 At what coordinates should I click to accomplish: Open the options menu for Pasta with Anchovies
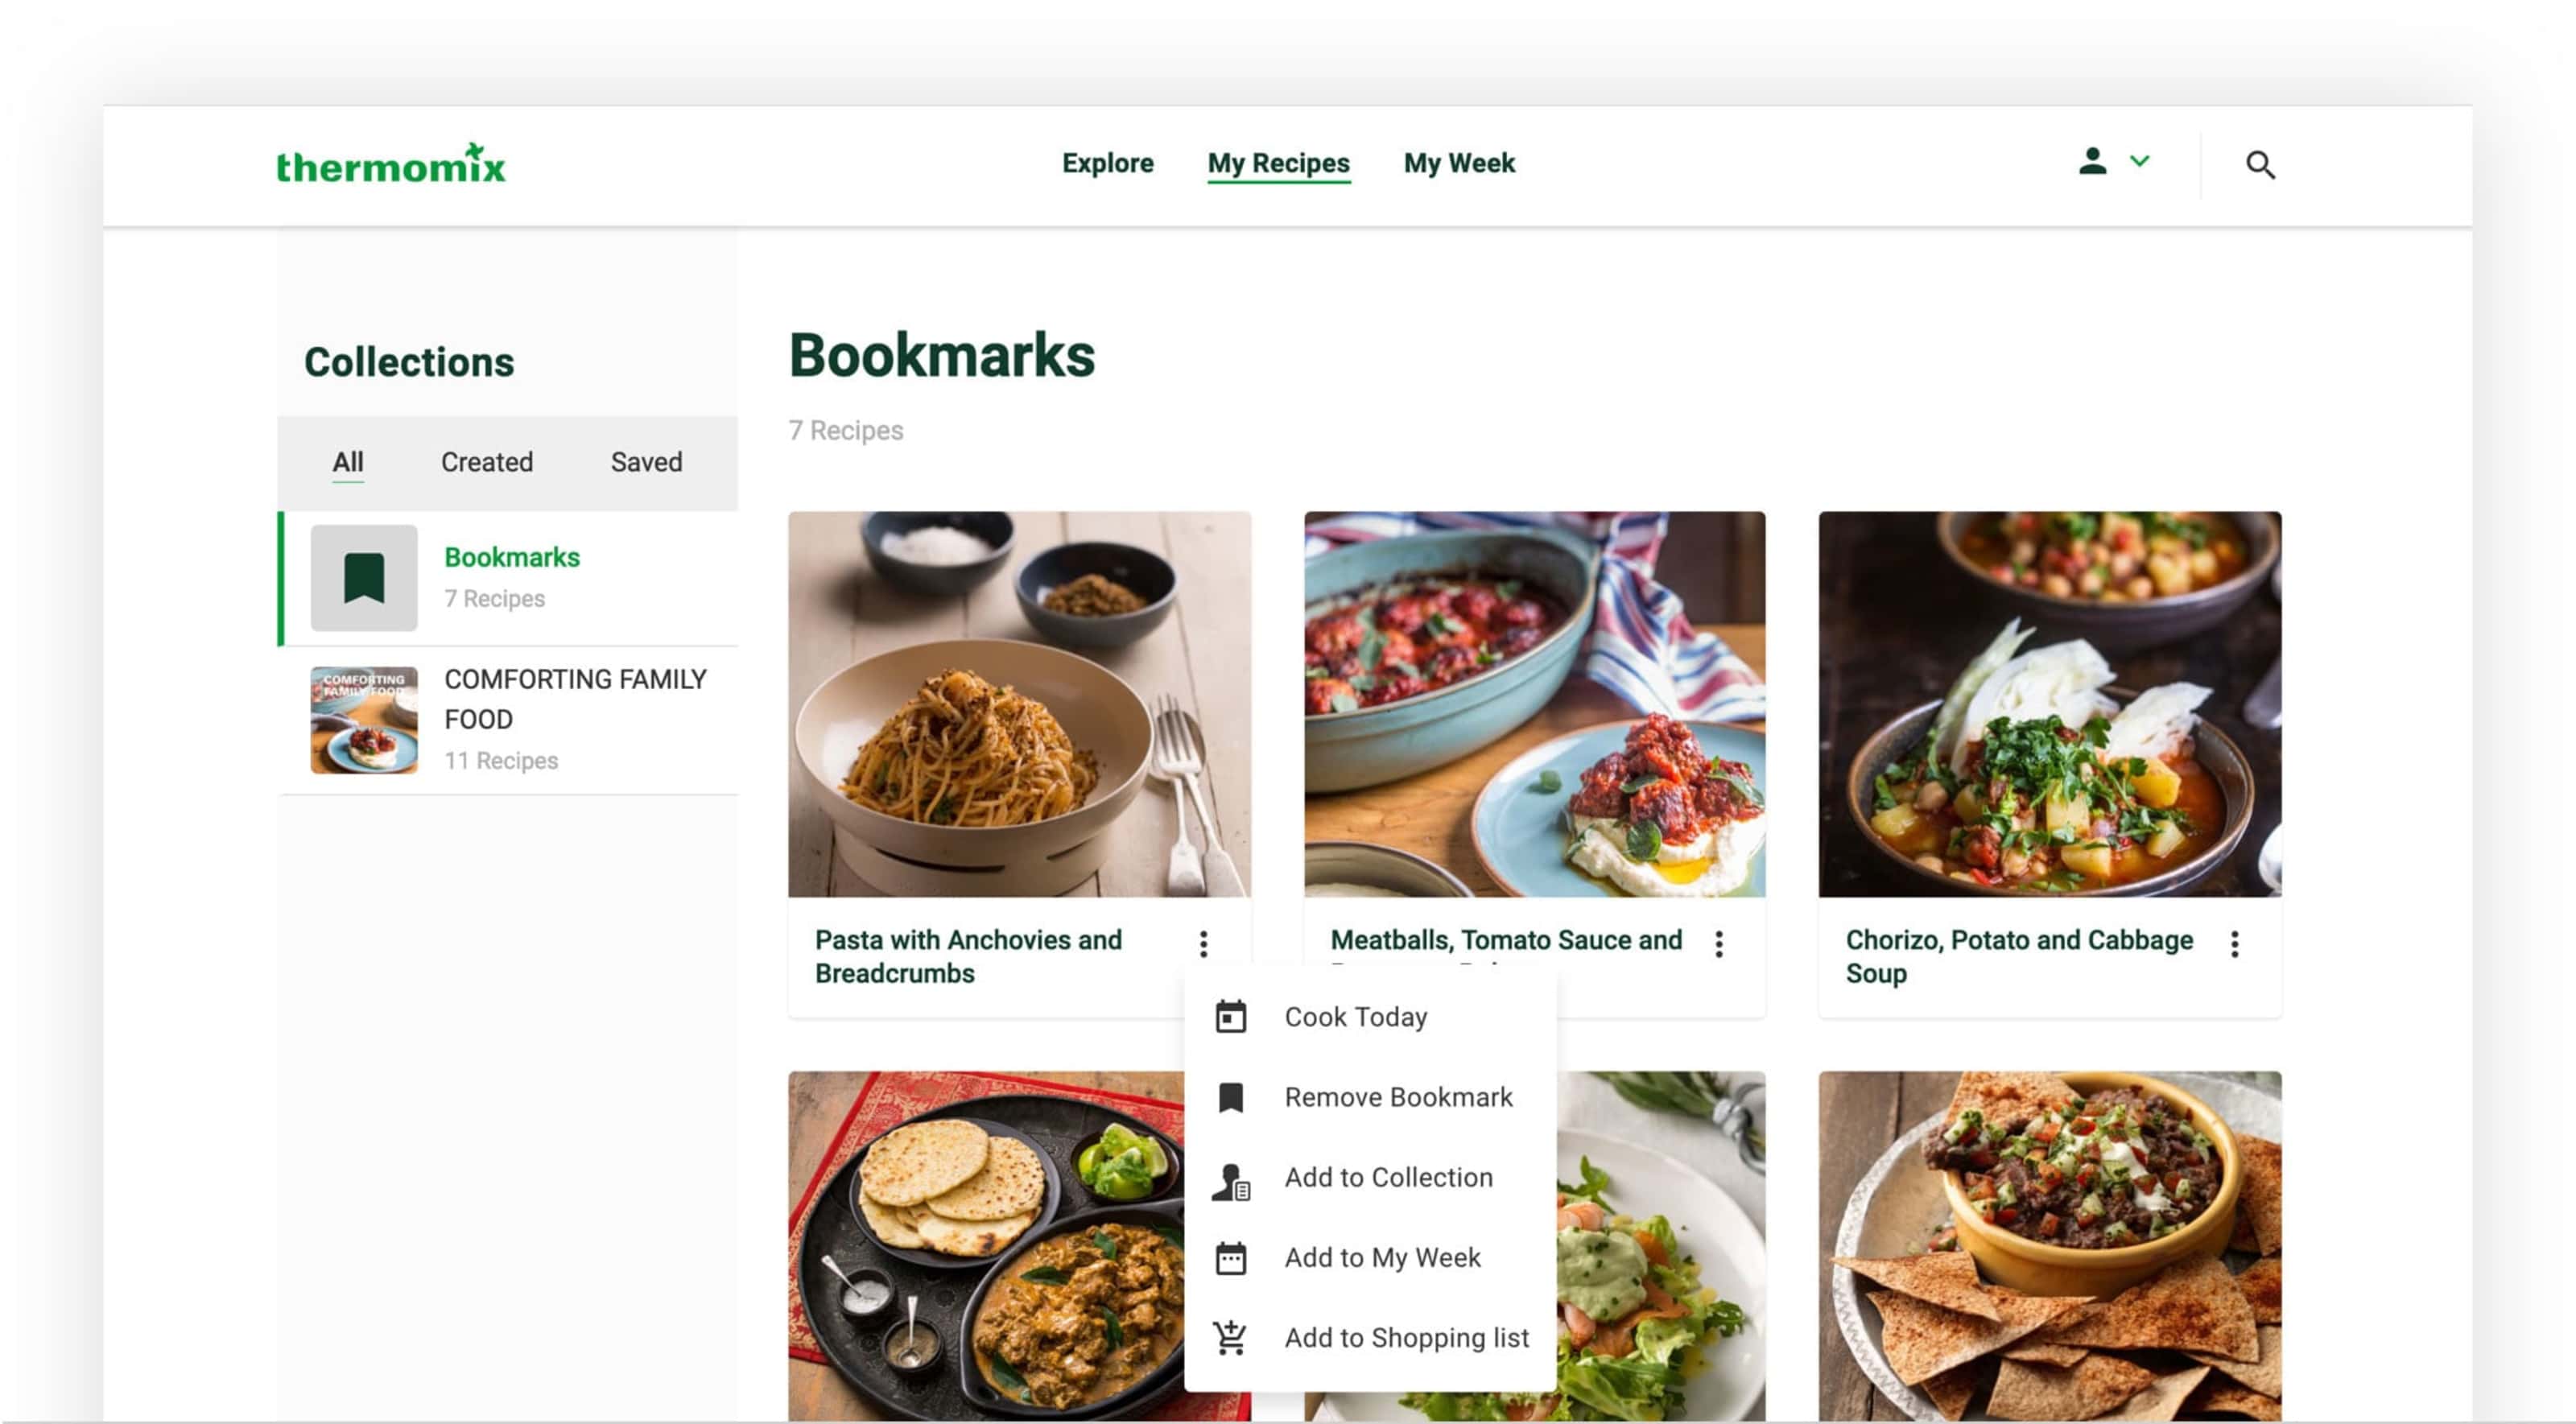tap(1204, 943)
